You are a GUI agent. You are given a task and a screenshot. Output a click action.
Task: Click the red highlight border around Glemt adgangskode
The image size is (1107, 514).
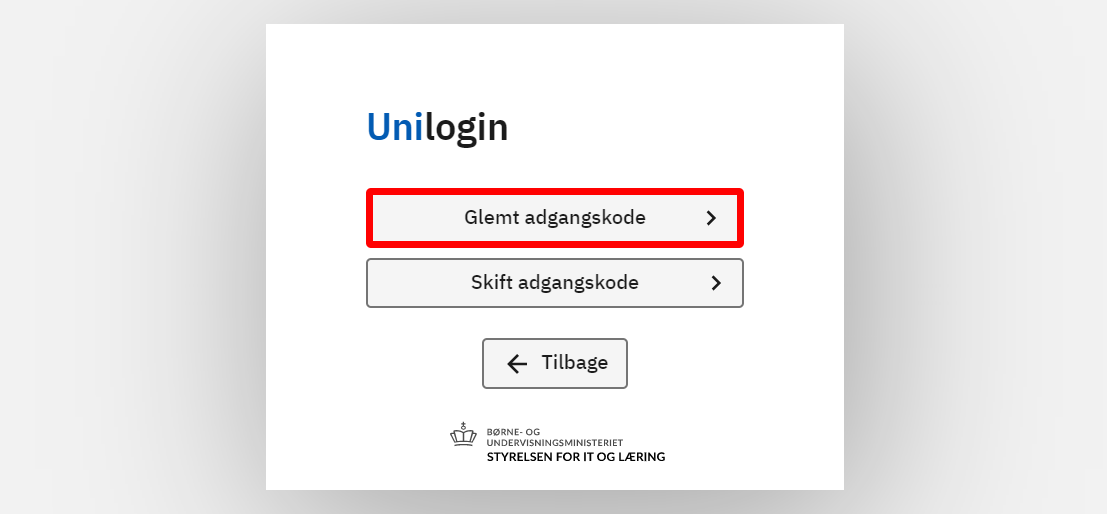[555, 191]
